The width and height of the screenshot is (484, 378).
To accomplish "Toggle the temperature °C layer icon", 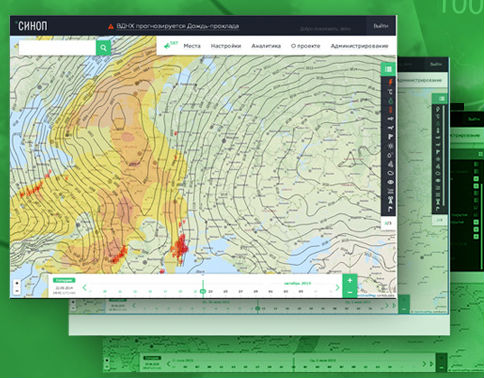I will pyautogui.click(x=390, y=92).
